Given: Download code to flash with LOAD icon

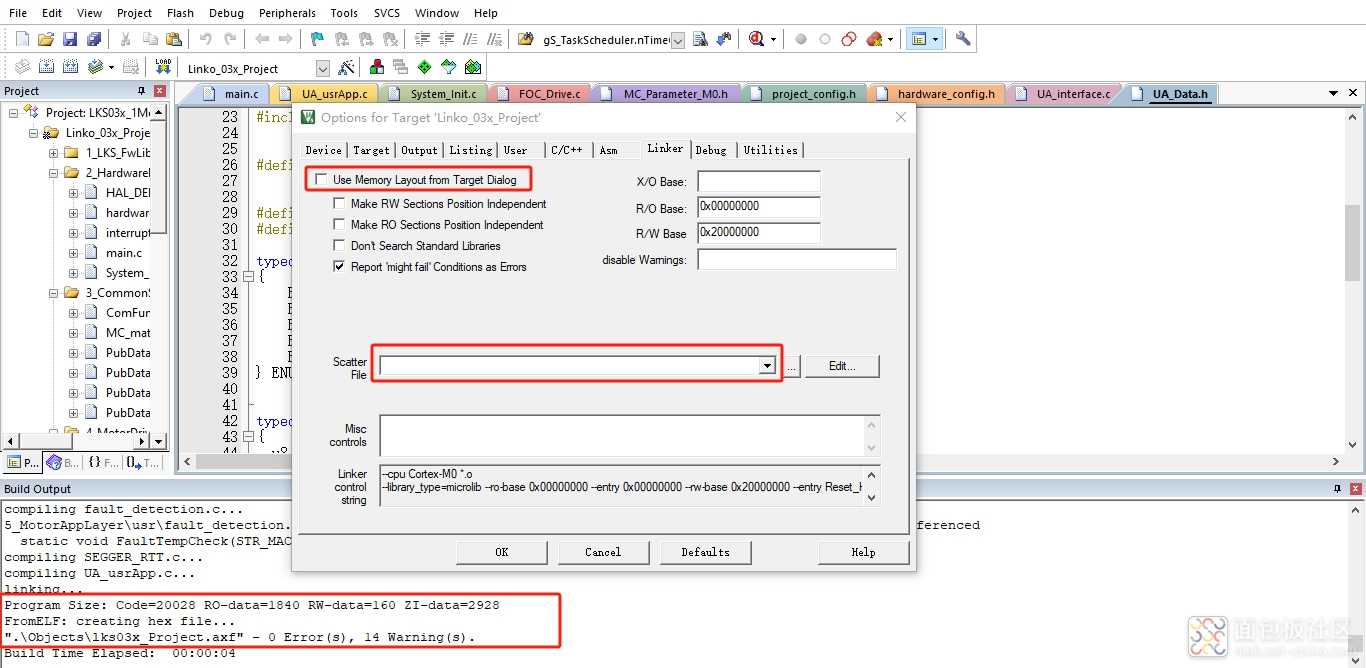Looking at the screenshot, I should point(162,67).
